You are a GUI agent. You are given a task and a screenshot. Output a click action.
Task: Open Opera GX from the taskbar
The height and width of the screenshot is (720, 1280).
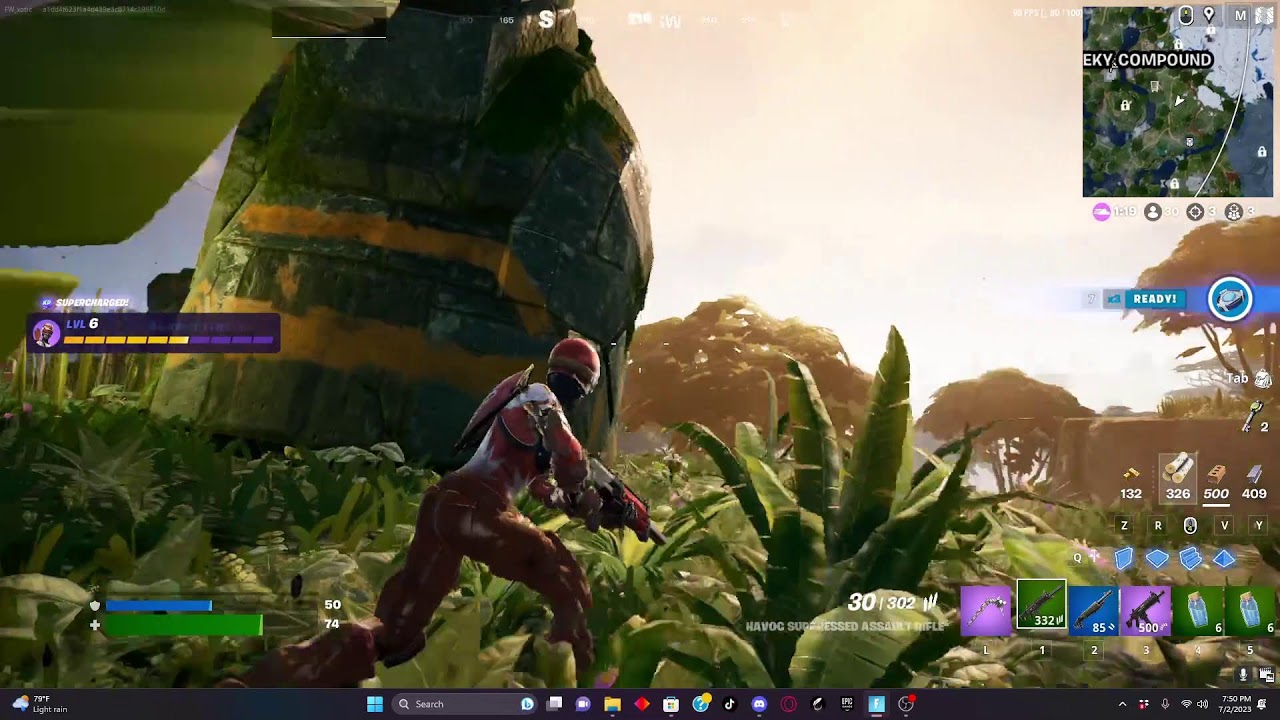788,704
